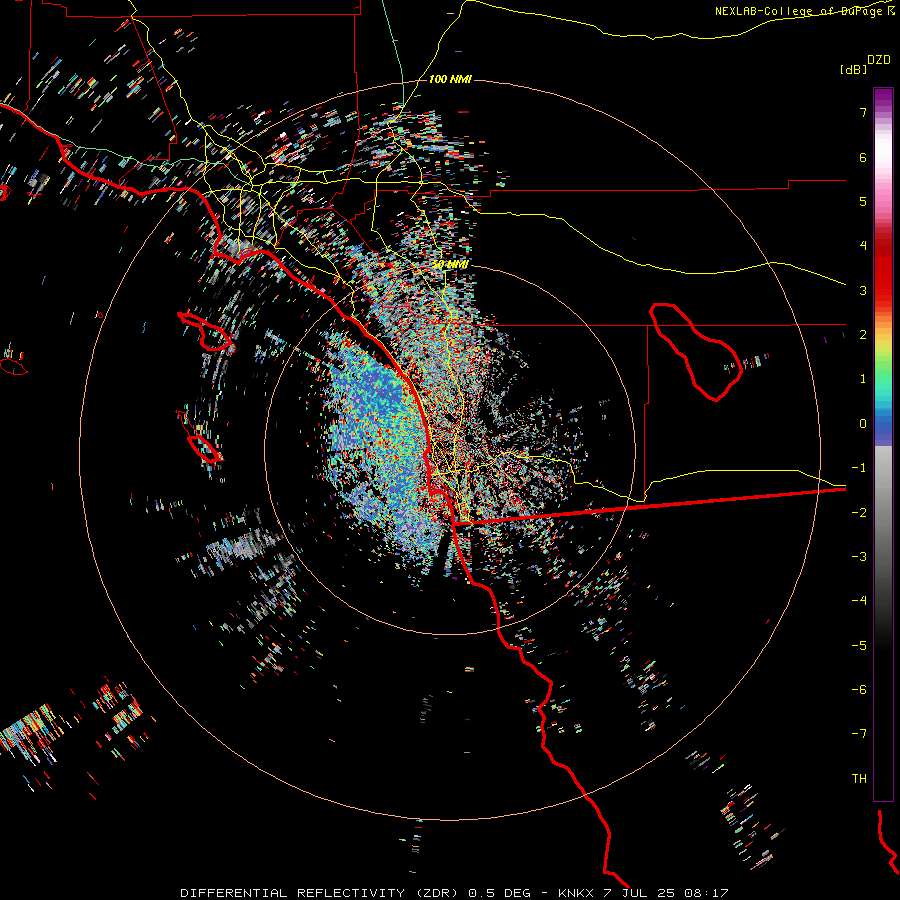Screen dimensions: 900x900
Task: Select the 7 value on color scale
Action: coord(863,112)
